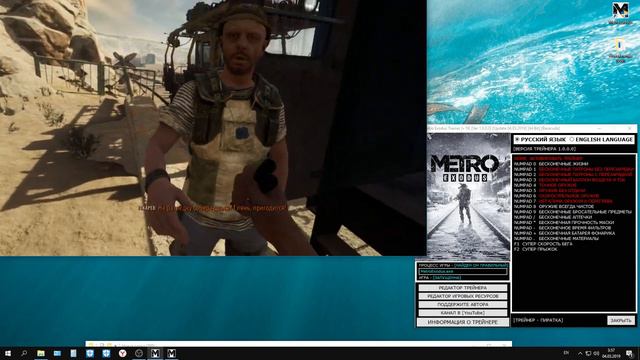The image size is (640, 360).
Task: Expand hidden tray icons chevron
Action: tap(580, 353)
